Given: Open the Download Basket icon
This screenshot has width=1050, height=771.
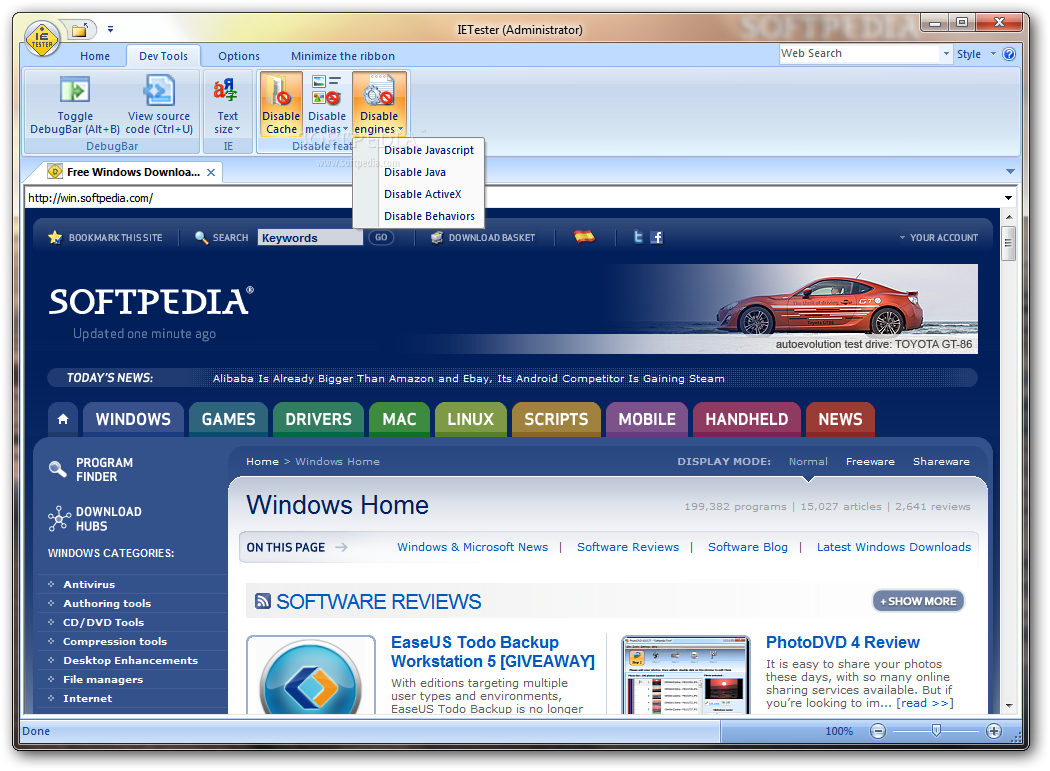Looking at the screenshot, I should pyautogui.click(x=437, y=237).
